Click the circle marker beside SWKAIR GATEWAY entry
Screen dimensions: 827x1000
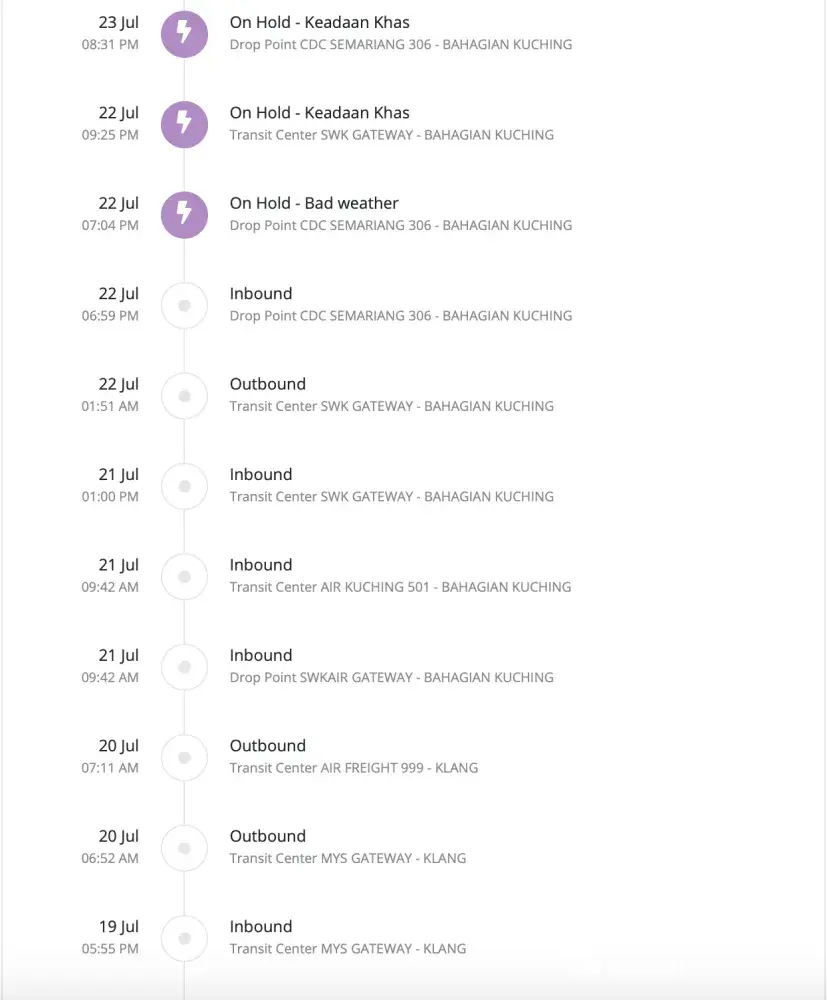184,667
